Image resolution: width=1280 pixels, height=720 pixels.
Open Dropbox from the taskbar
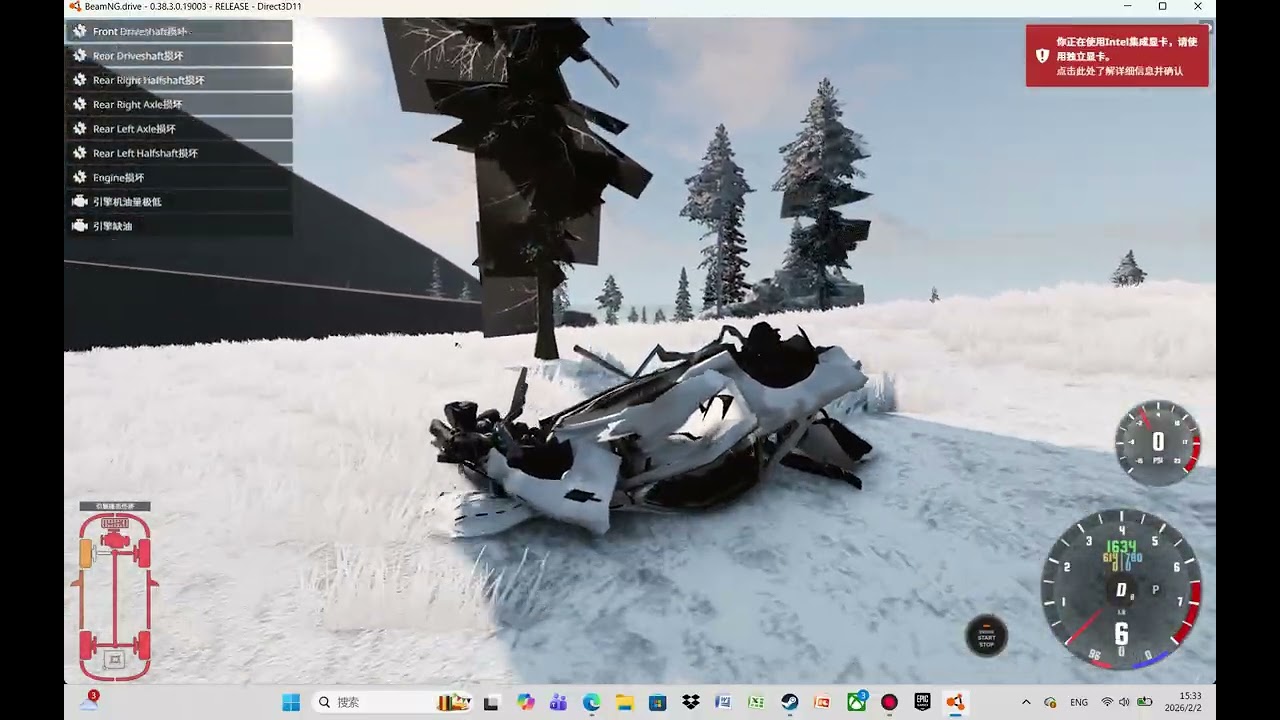point(690,703)
